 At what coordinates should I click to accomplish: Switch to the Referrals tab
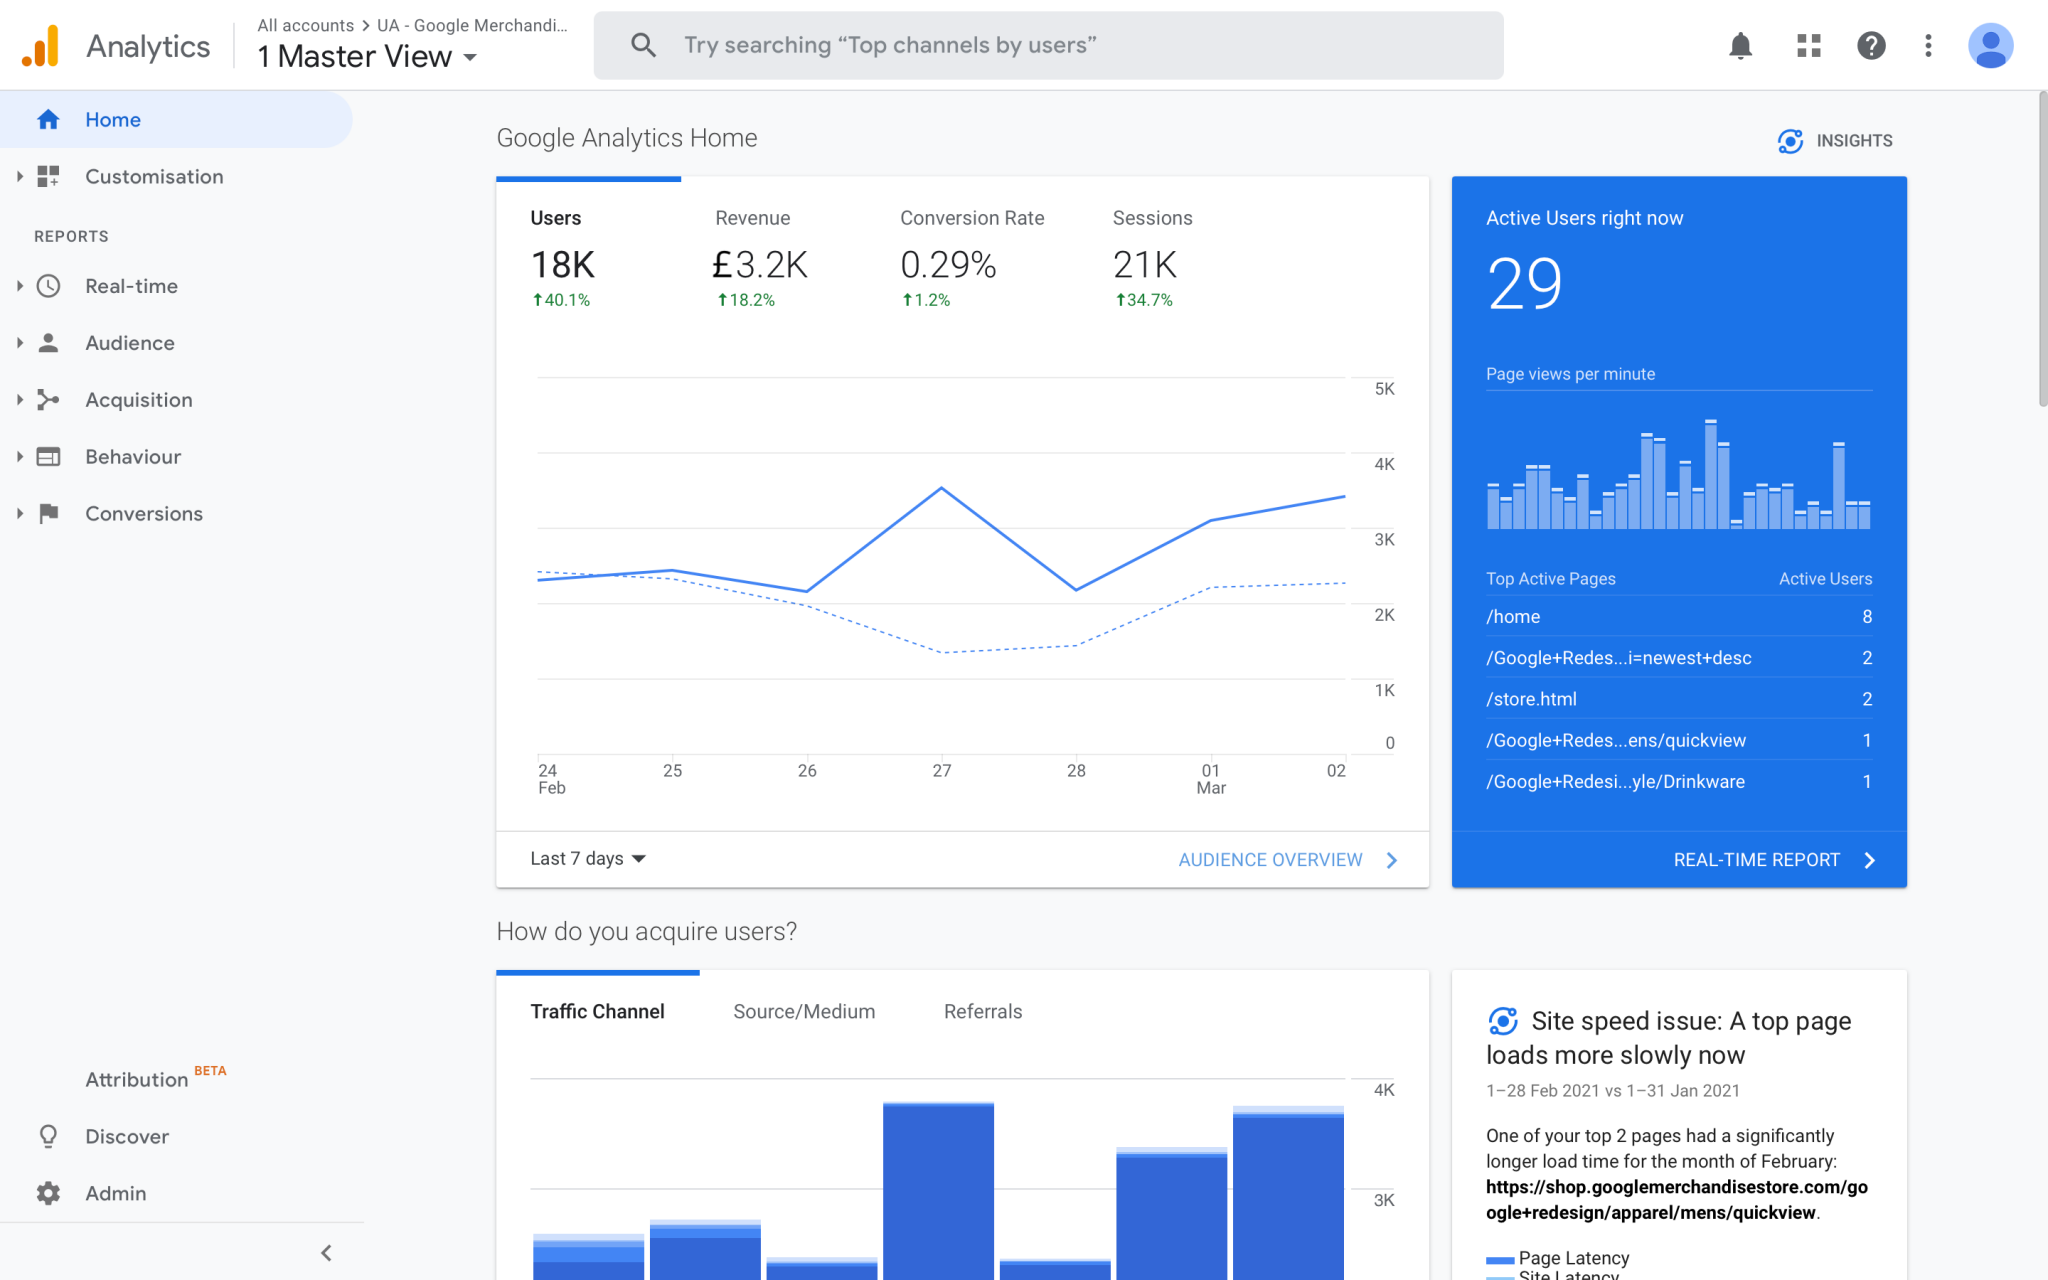(x=983, y=1012)
